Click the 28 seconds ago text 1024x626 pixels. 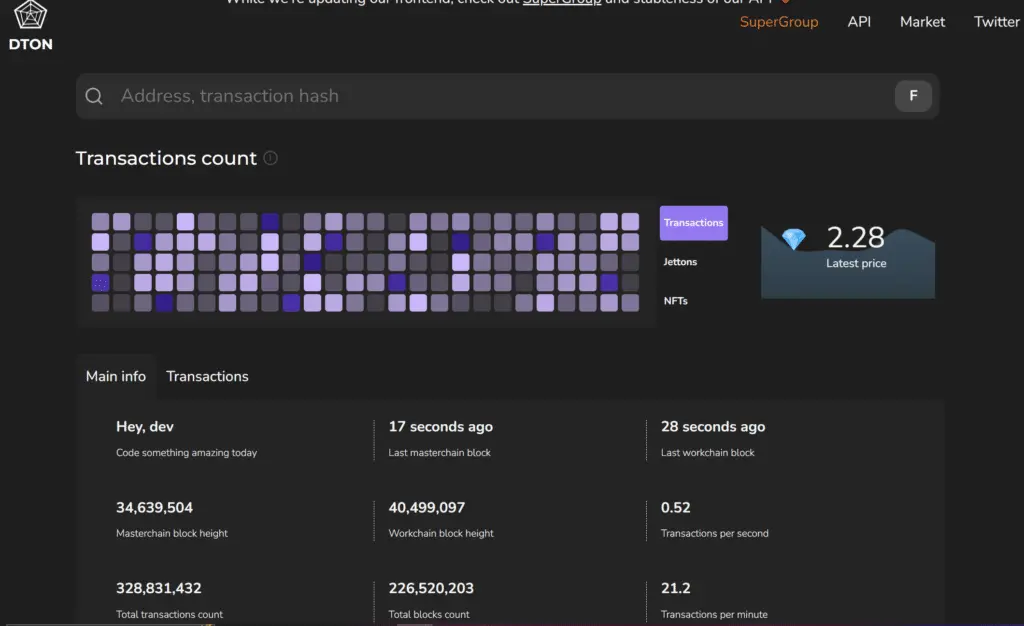tap(713, 427)
